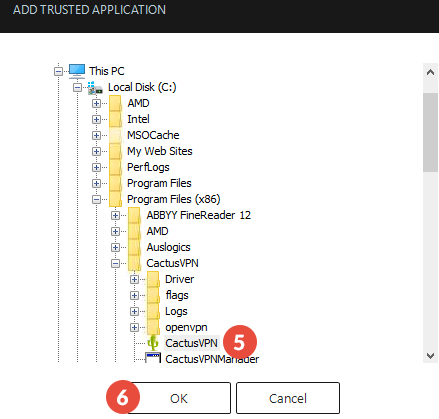Click the Program Files (x86) folder icon

(115, 199)
